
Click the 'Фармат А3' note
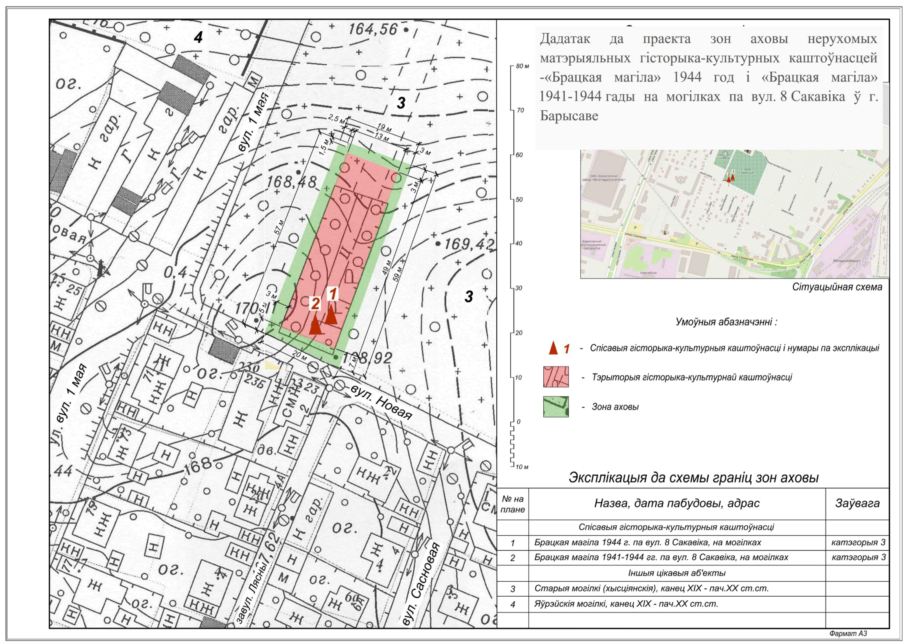click(847, 634)
